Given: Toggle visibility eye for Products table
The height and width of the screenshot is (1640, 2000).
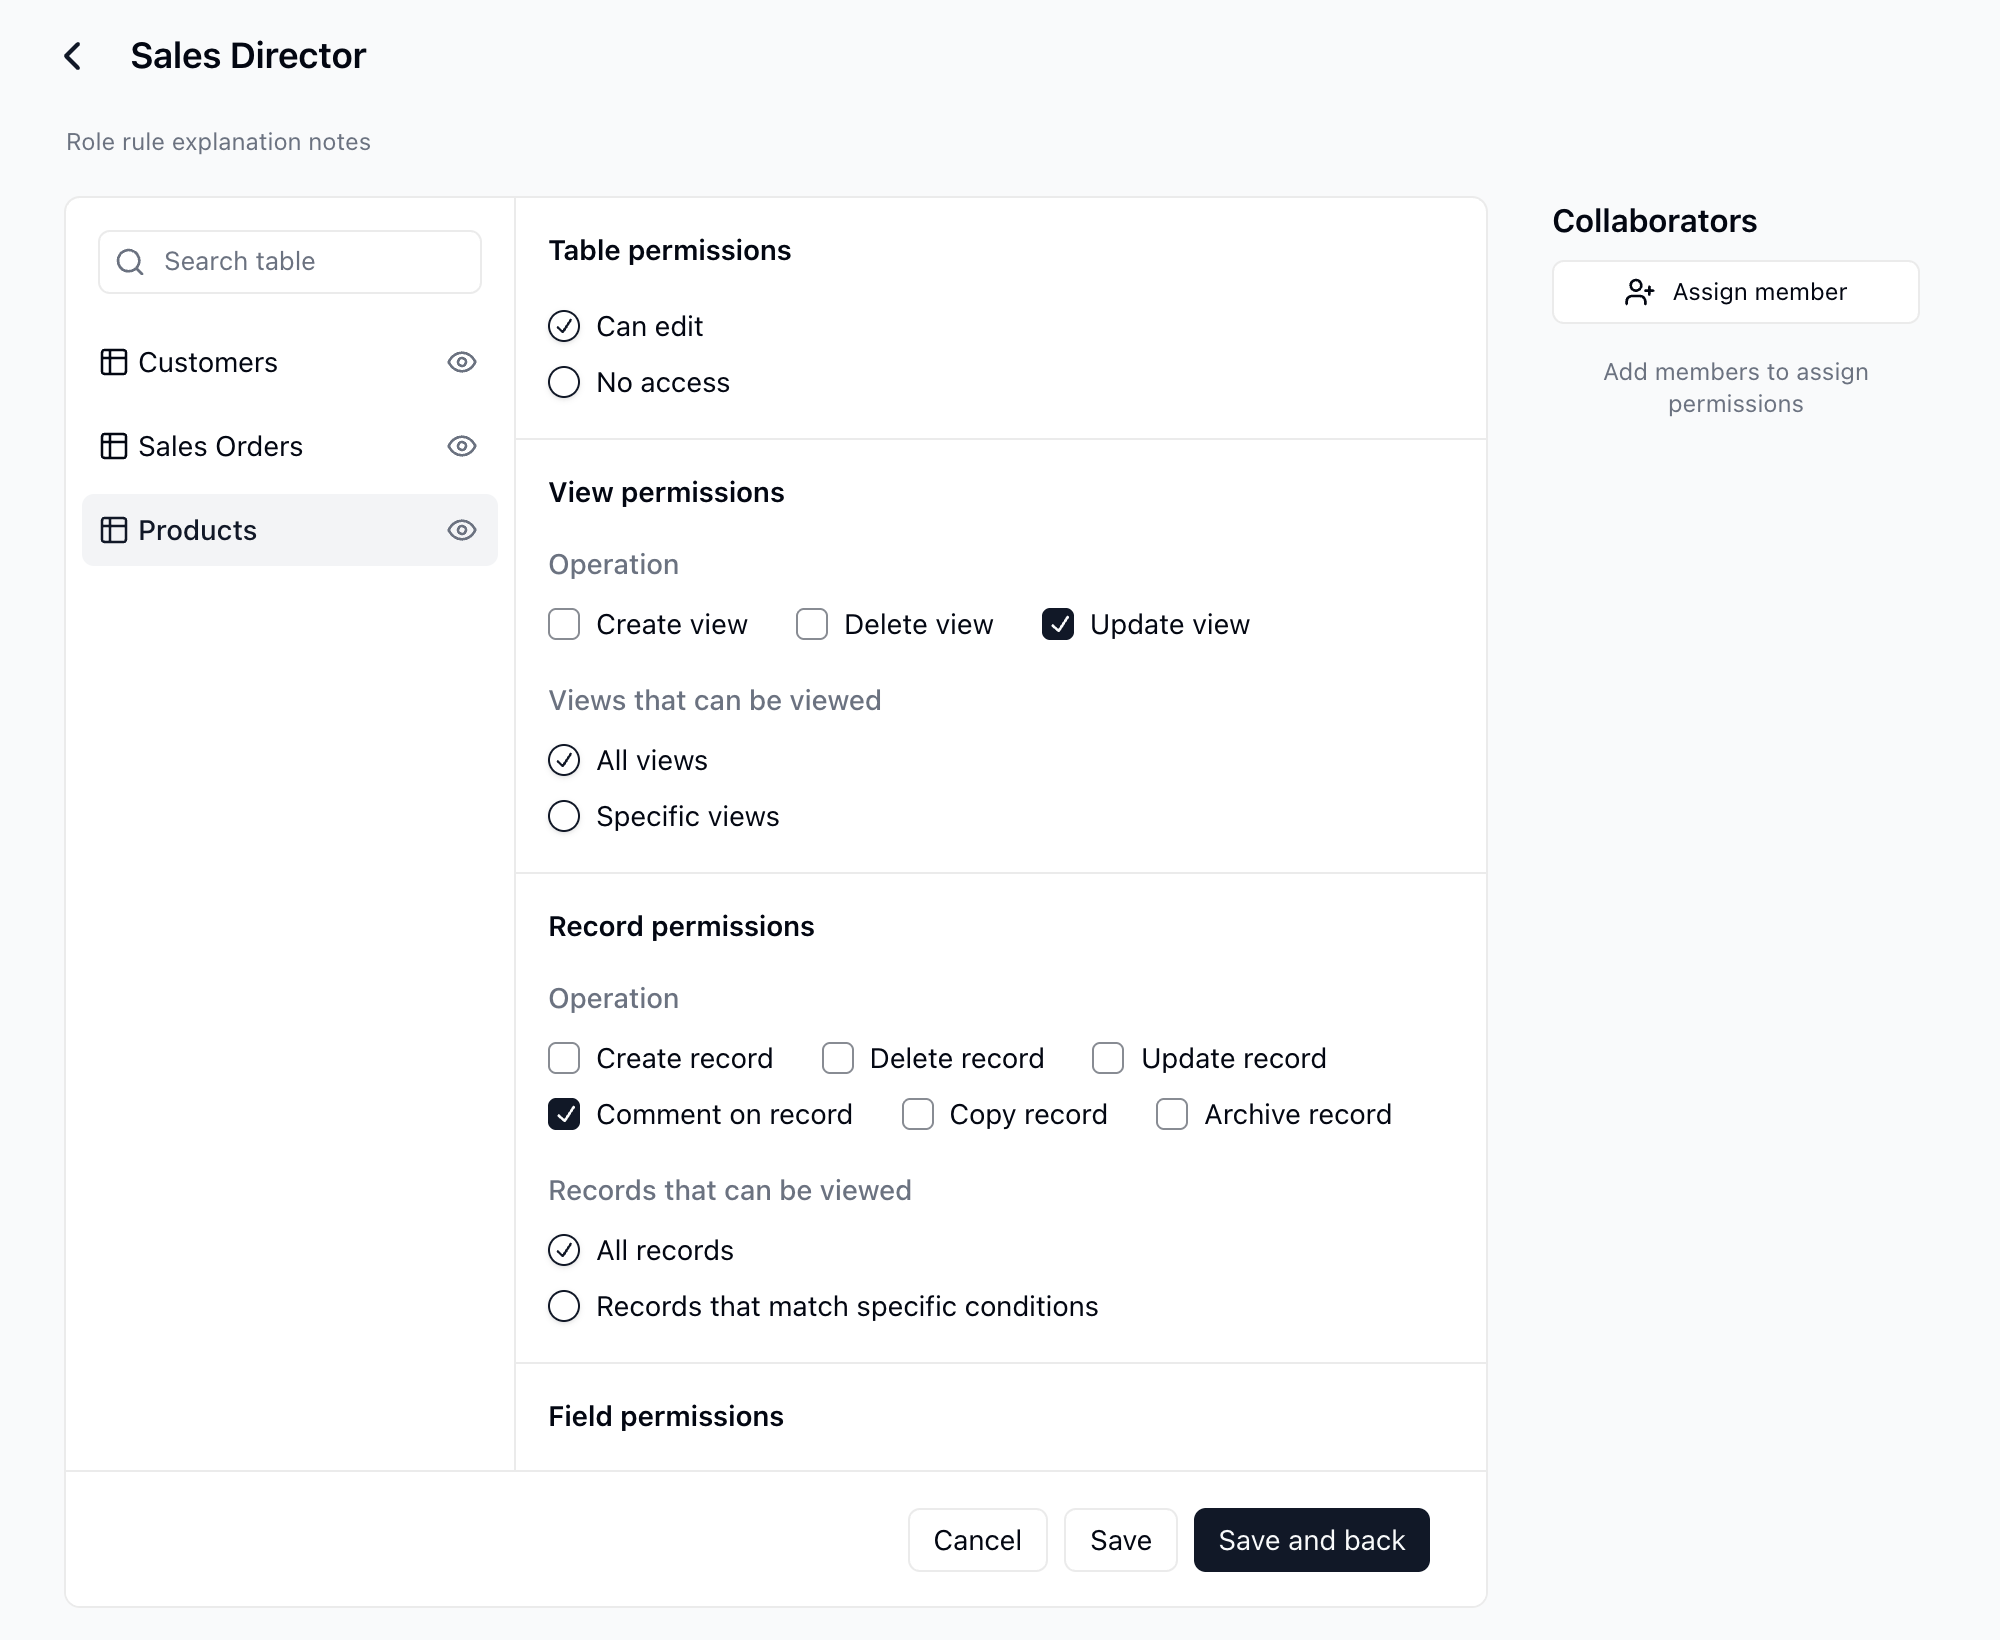Looking at the screenshot, I should (462, 530).
